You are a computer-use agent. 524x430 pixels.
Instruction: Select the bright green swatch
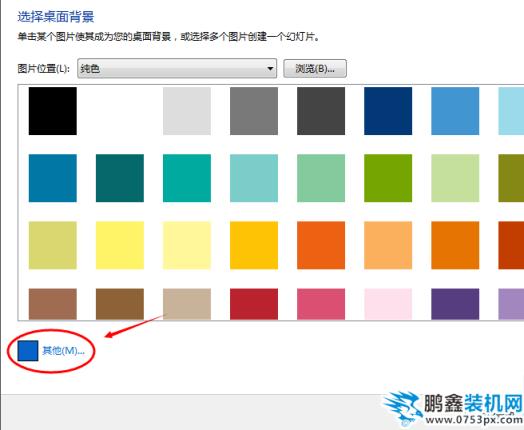(388, 178)
